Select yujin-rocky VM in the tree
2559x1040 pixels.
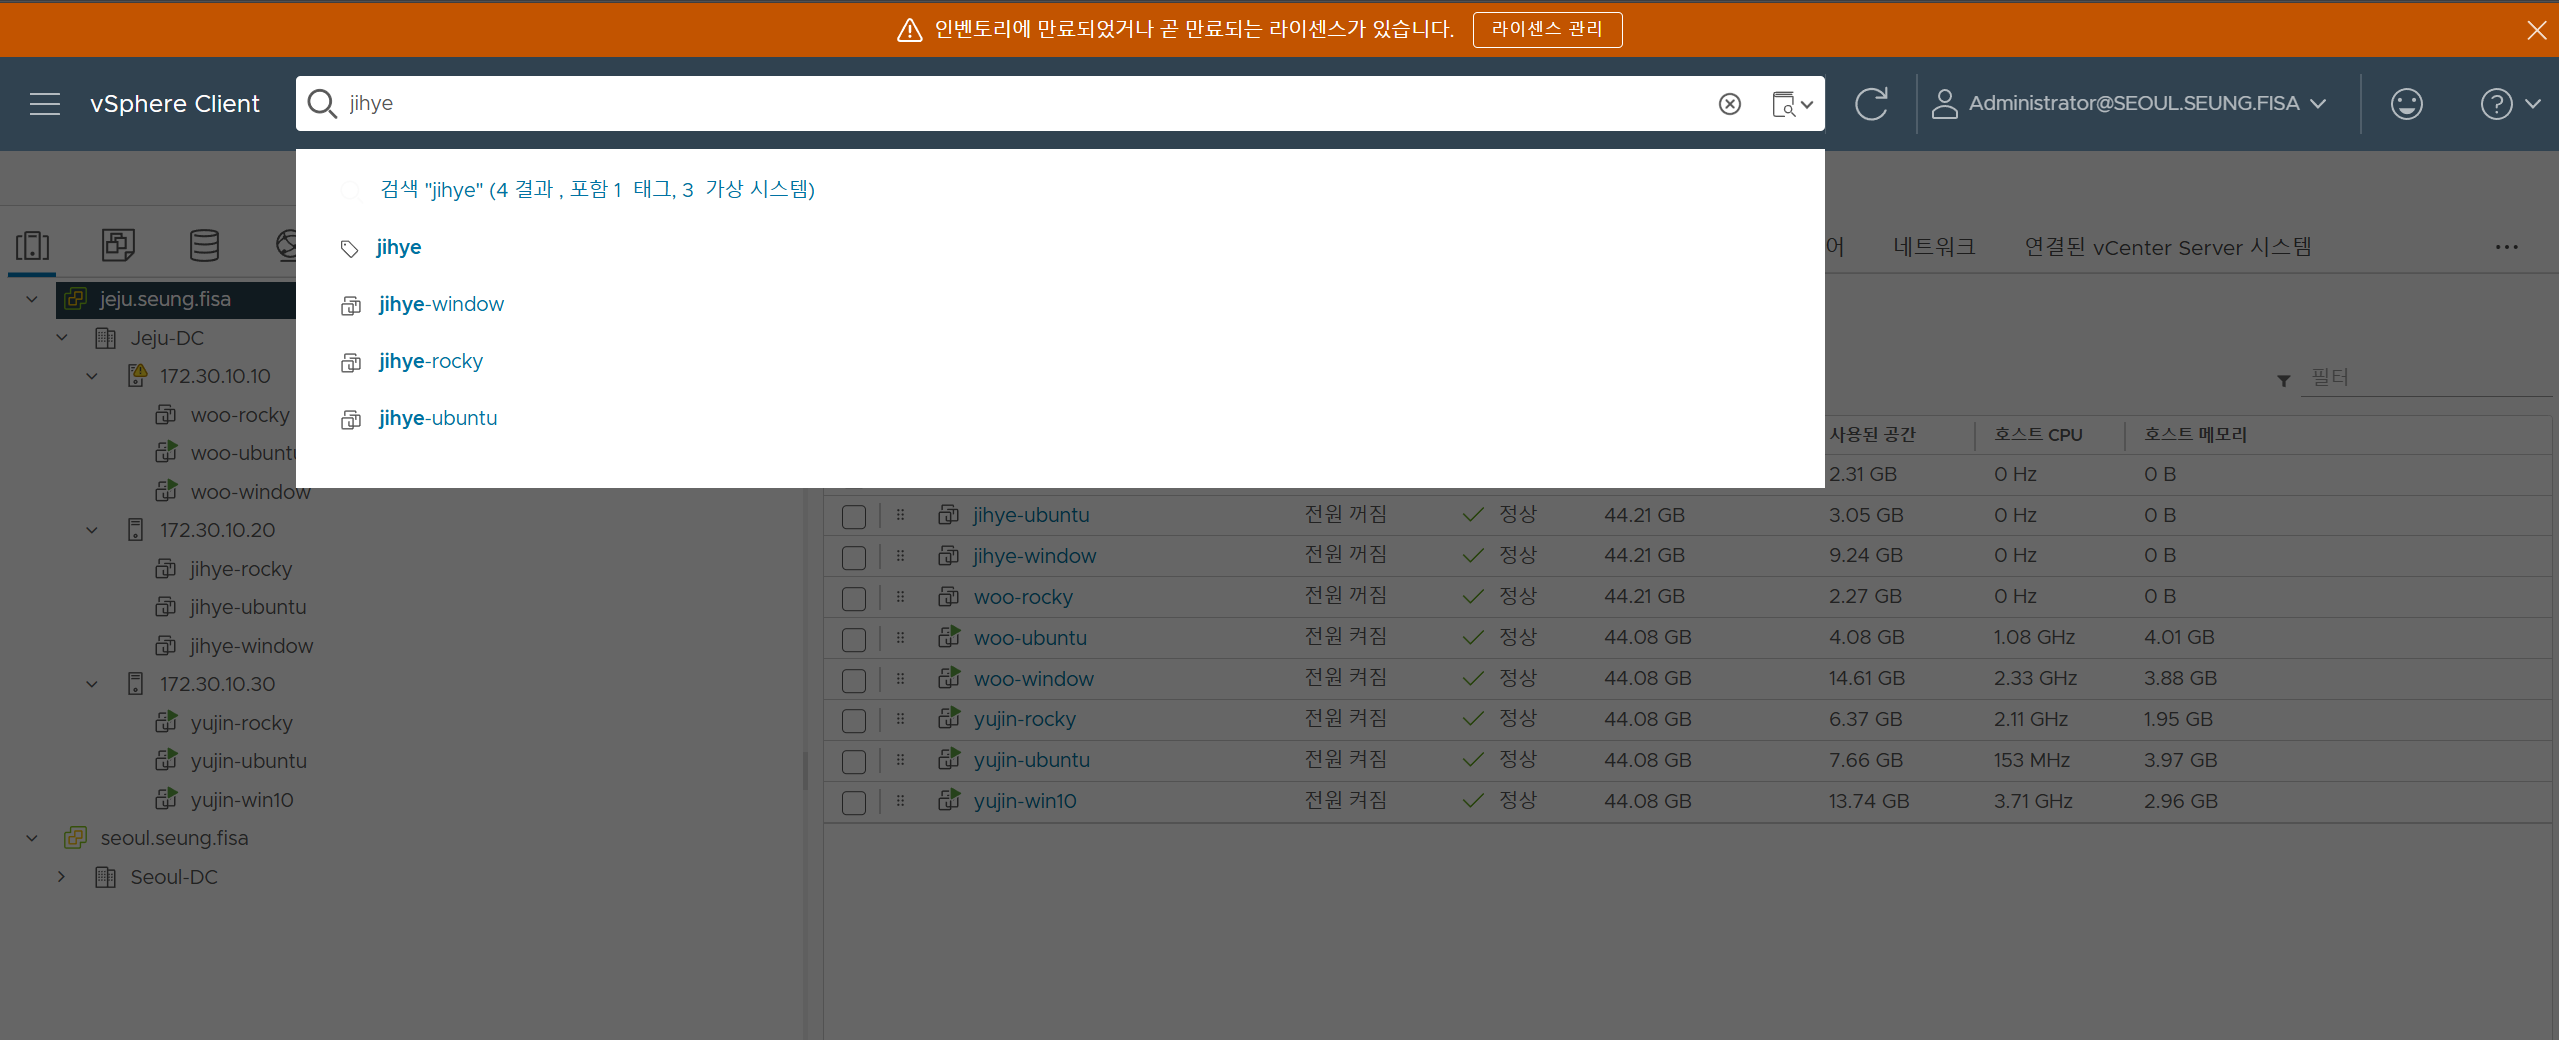click(x=241, y=723)
